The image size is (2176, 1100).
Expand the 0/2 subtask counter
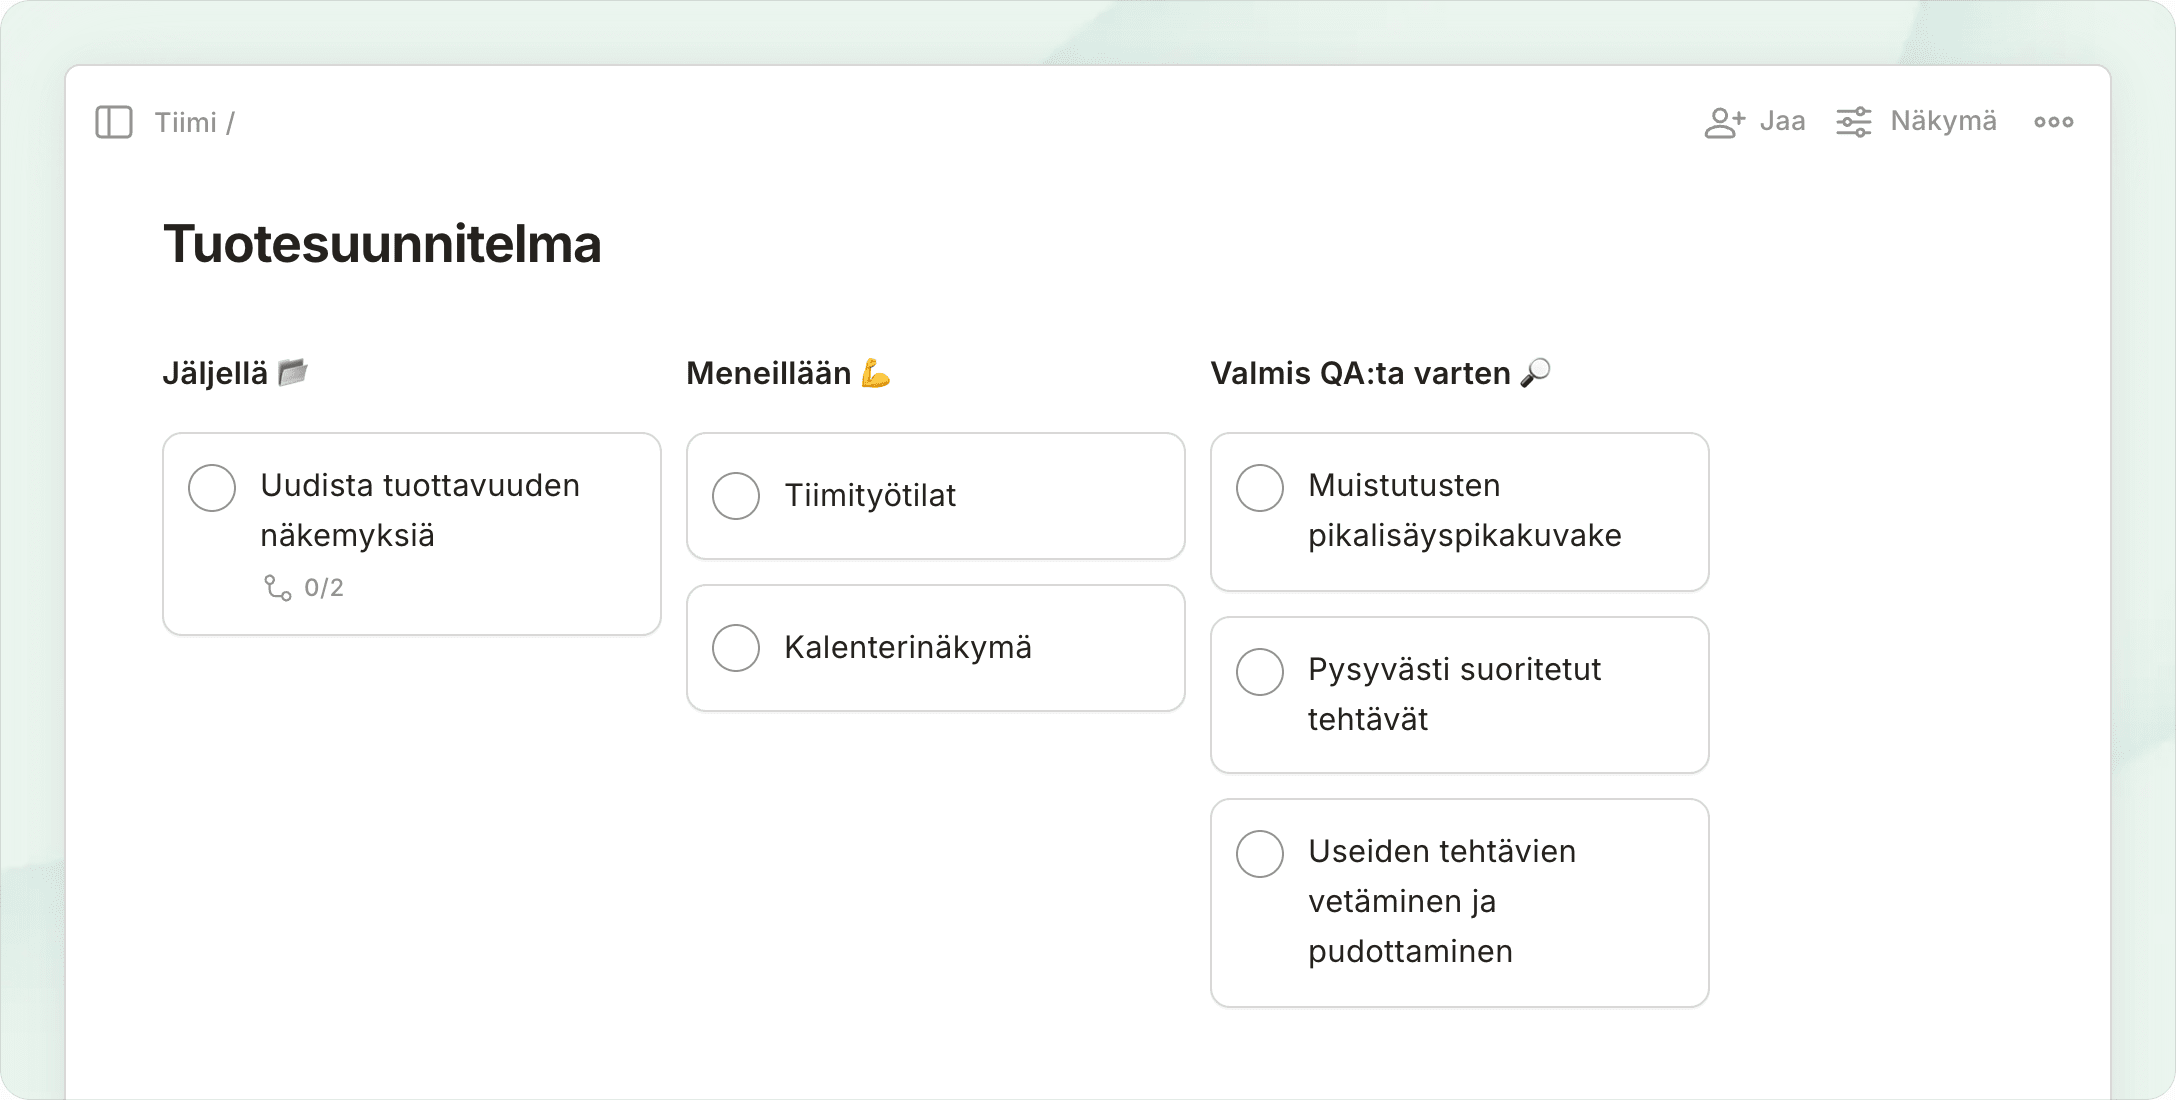coord(323,588)
